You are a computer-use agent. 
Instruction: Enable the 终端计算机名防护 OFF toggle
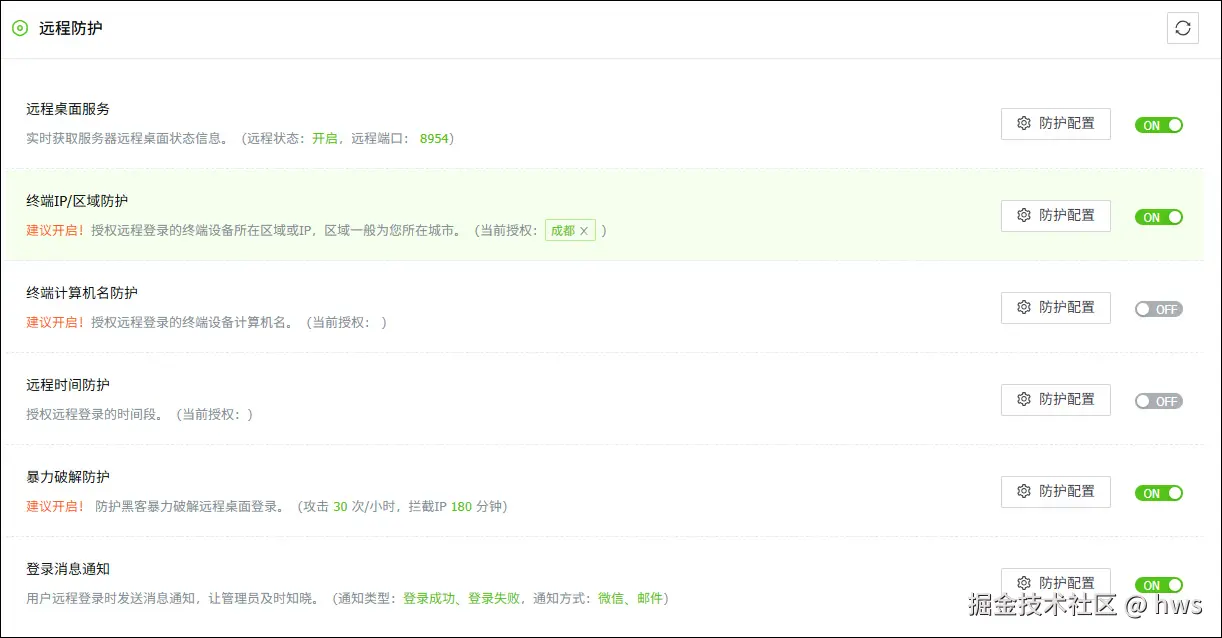(x=1158, y=309)
